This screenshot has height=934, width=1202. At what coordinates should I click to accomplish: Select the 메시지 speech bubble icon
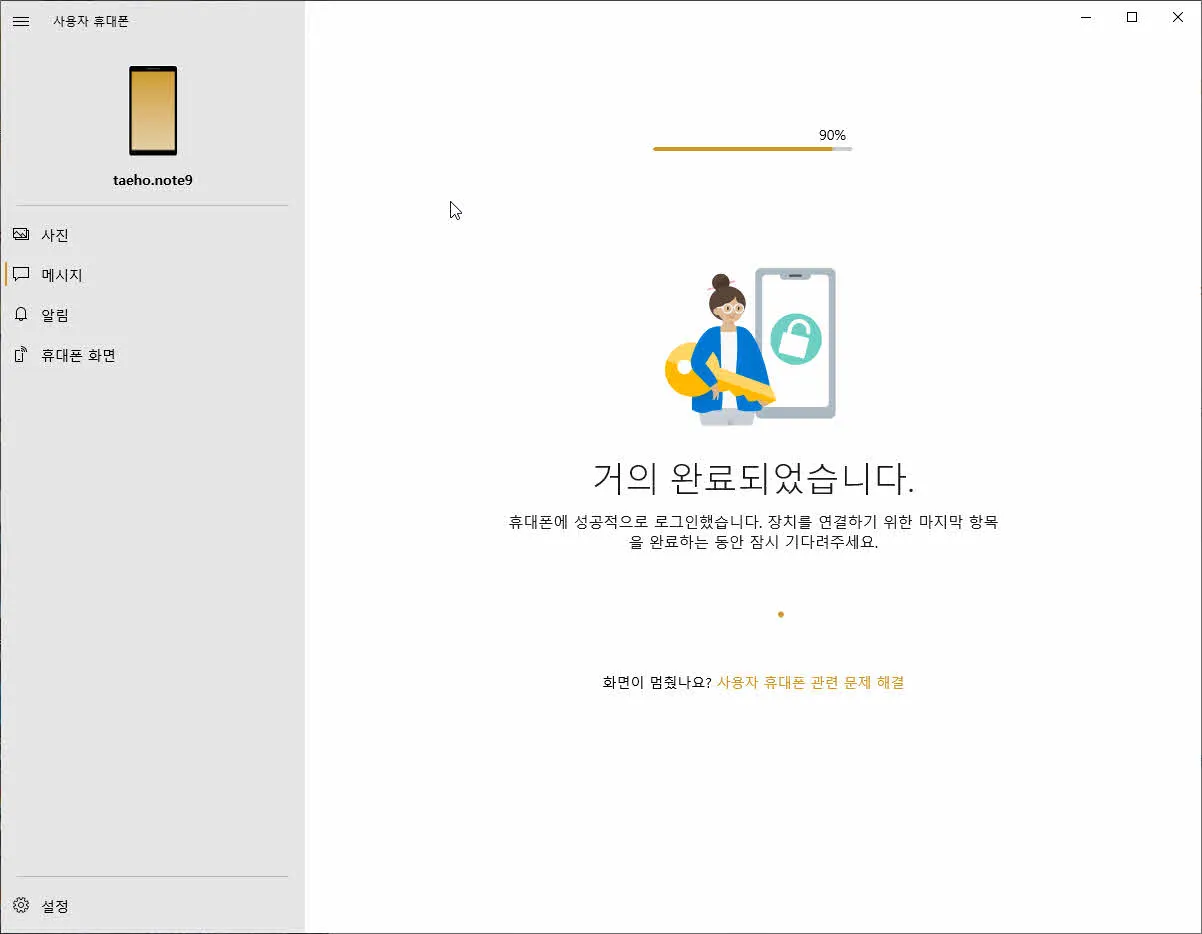click(x=21, y=274)
